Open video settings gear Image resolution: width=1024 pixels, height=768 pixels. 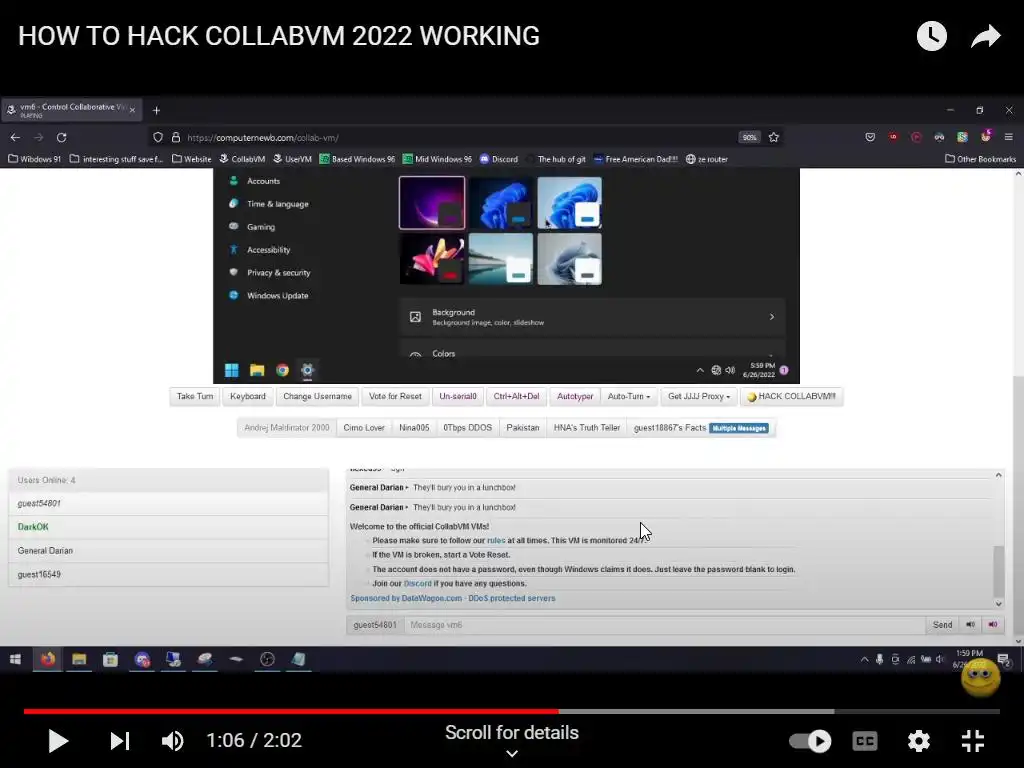[918, 741]
